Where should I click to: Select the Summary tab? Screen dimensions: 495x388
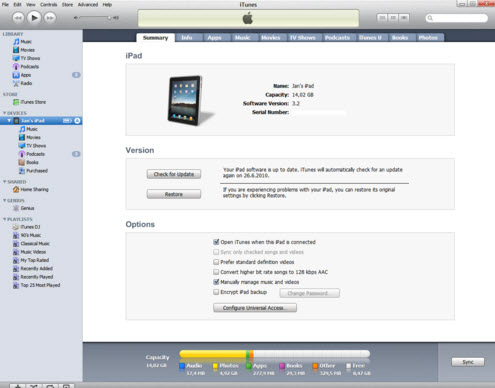coord(155,38)
